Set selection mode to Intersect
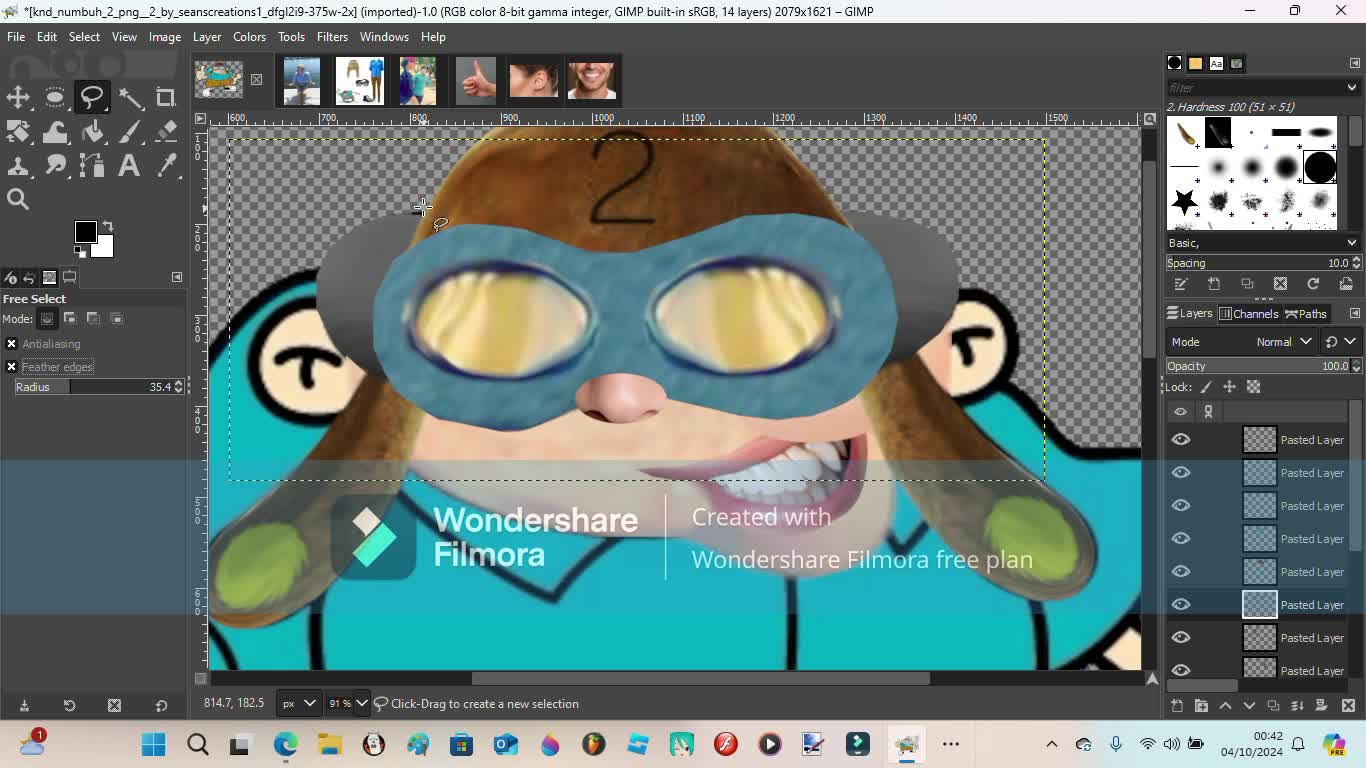The width and height of the screenshot is (1366, 768). (117, 319)
